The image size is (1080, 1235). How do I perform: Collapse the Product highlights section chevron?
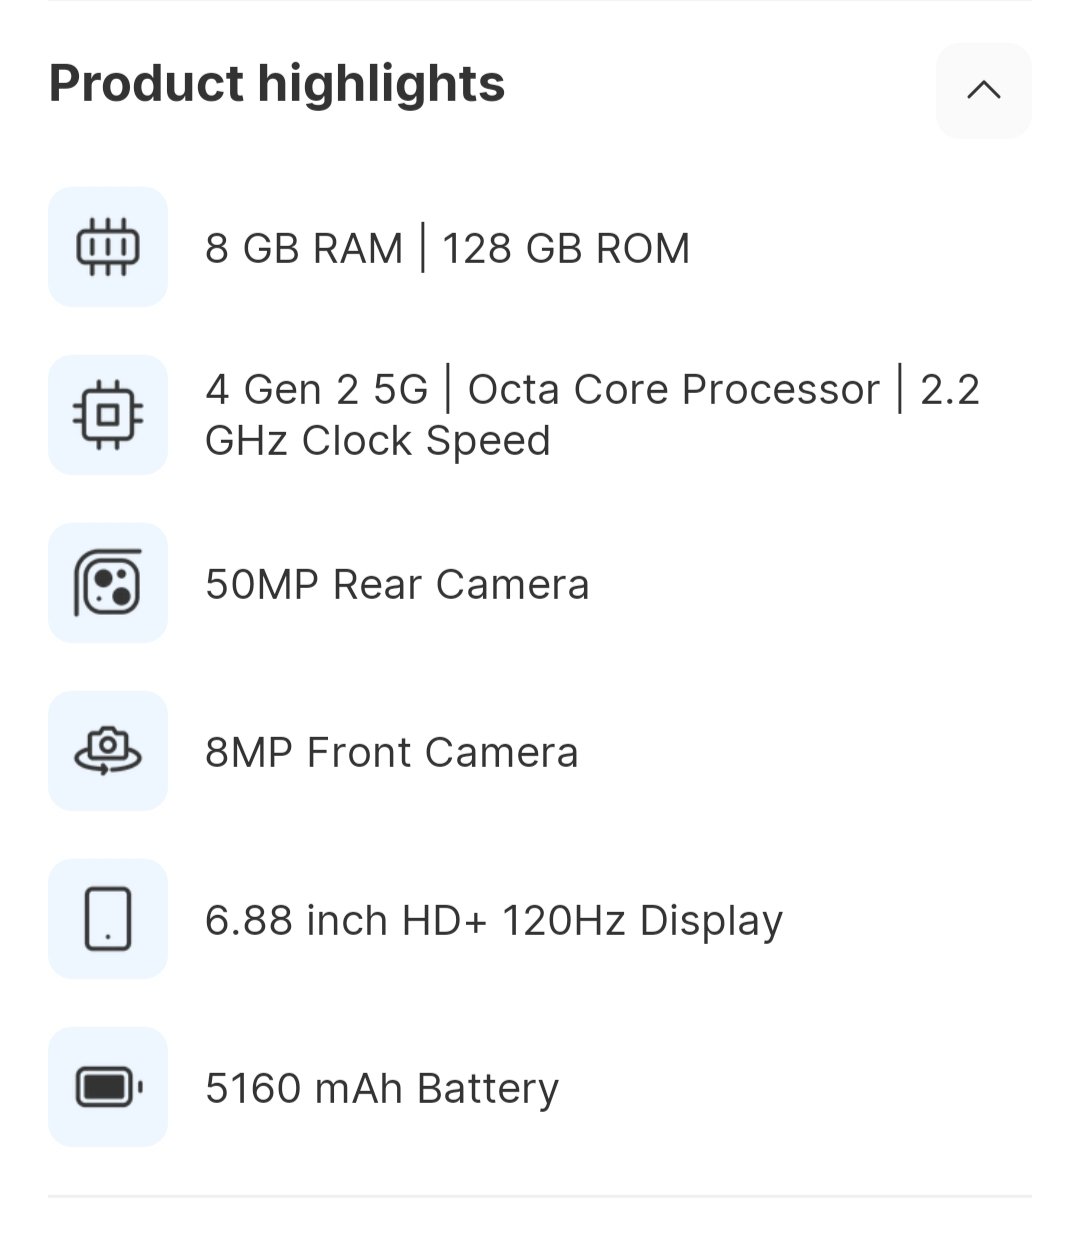(983, 90)
